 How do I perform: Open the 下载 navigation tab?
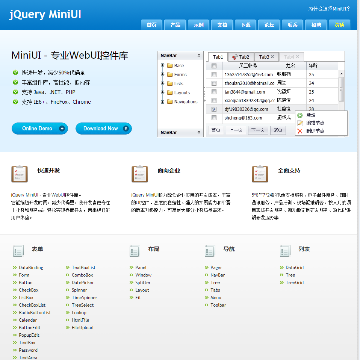point(246,25)
